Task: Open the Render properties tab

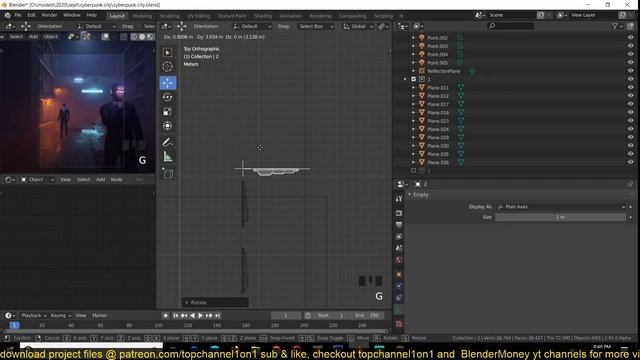Action: pos(399,213)
